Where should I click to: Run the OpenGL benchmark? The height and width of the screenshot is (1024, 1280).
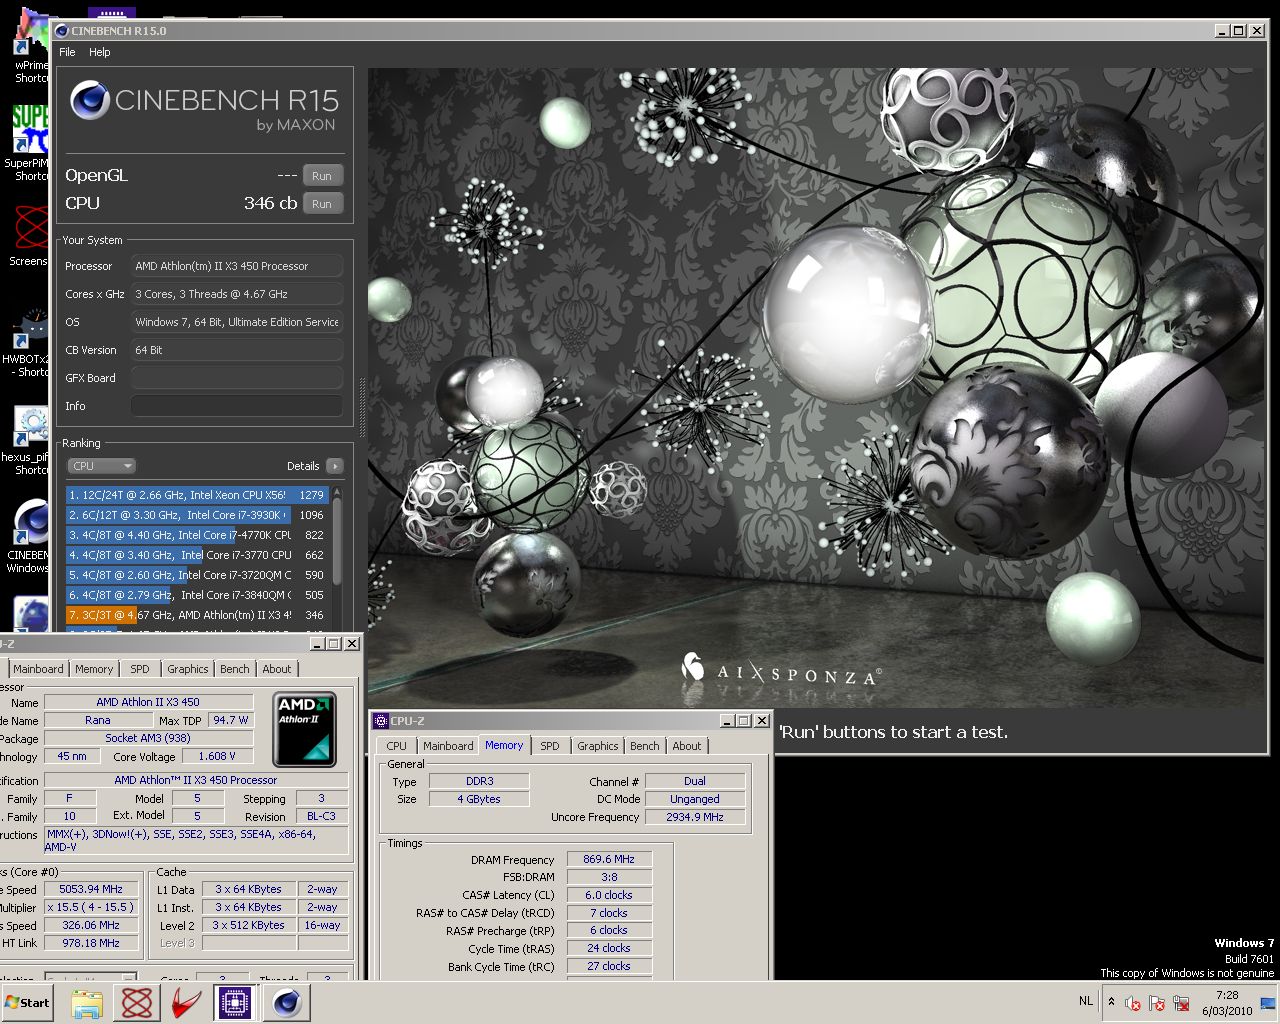[x=322, y=175]
